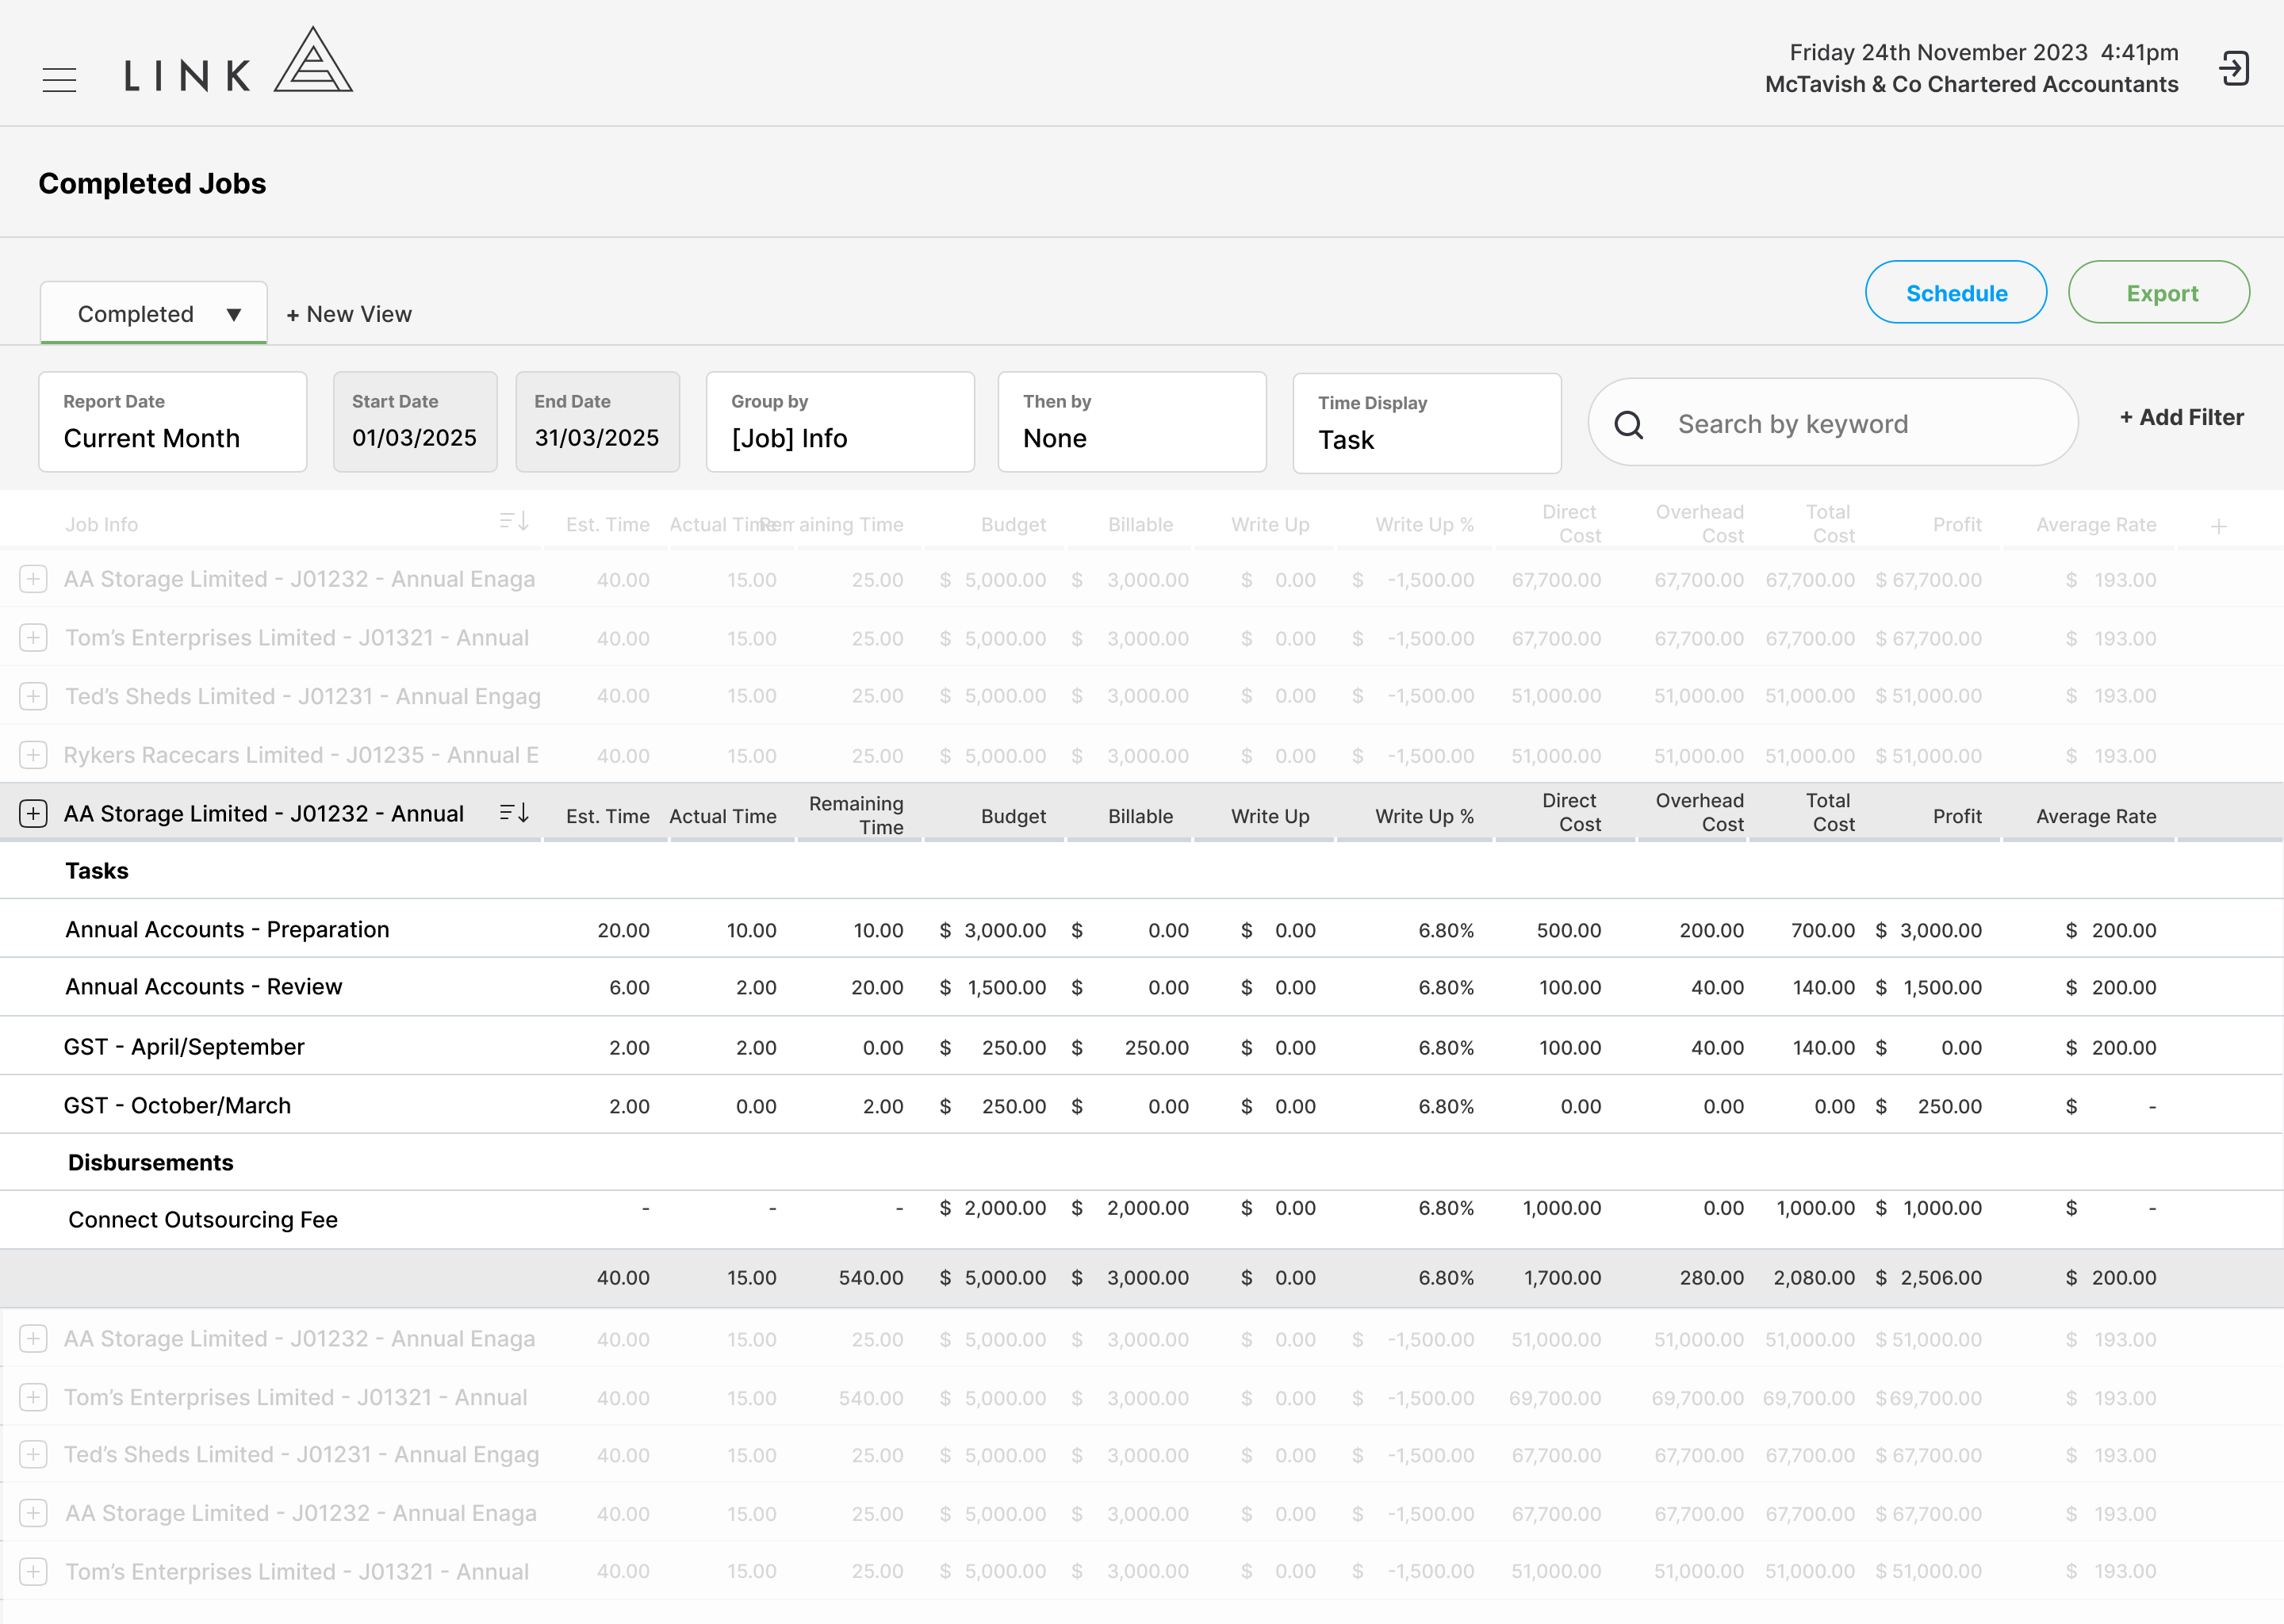Expand top Ted's Sheds J01231 row
The width and height of the screenshot is (2284, 1624).
point(33,696)
